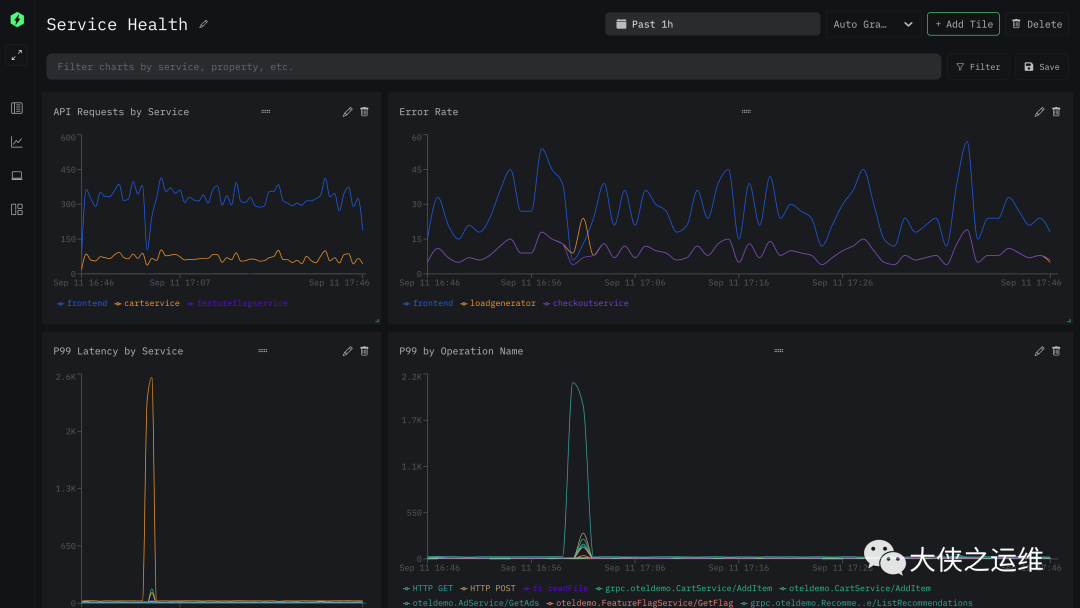Open the Chart explorer sidebar icon
This screenshot has width=1080, height=608.
17,142
